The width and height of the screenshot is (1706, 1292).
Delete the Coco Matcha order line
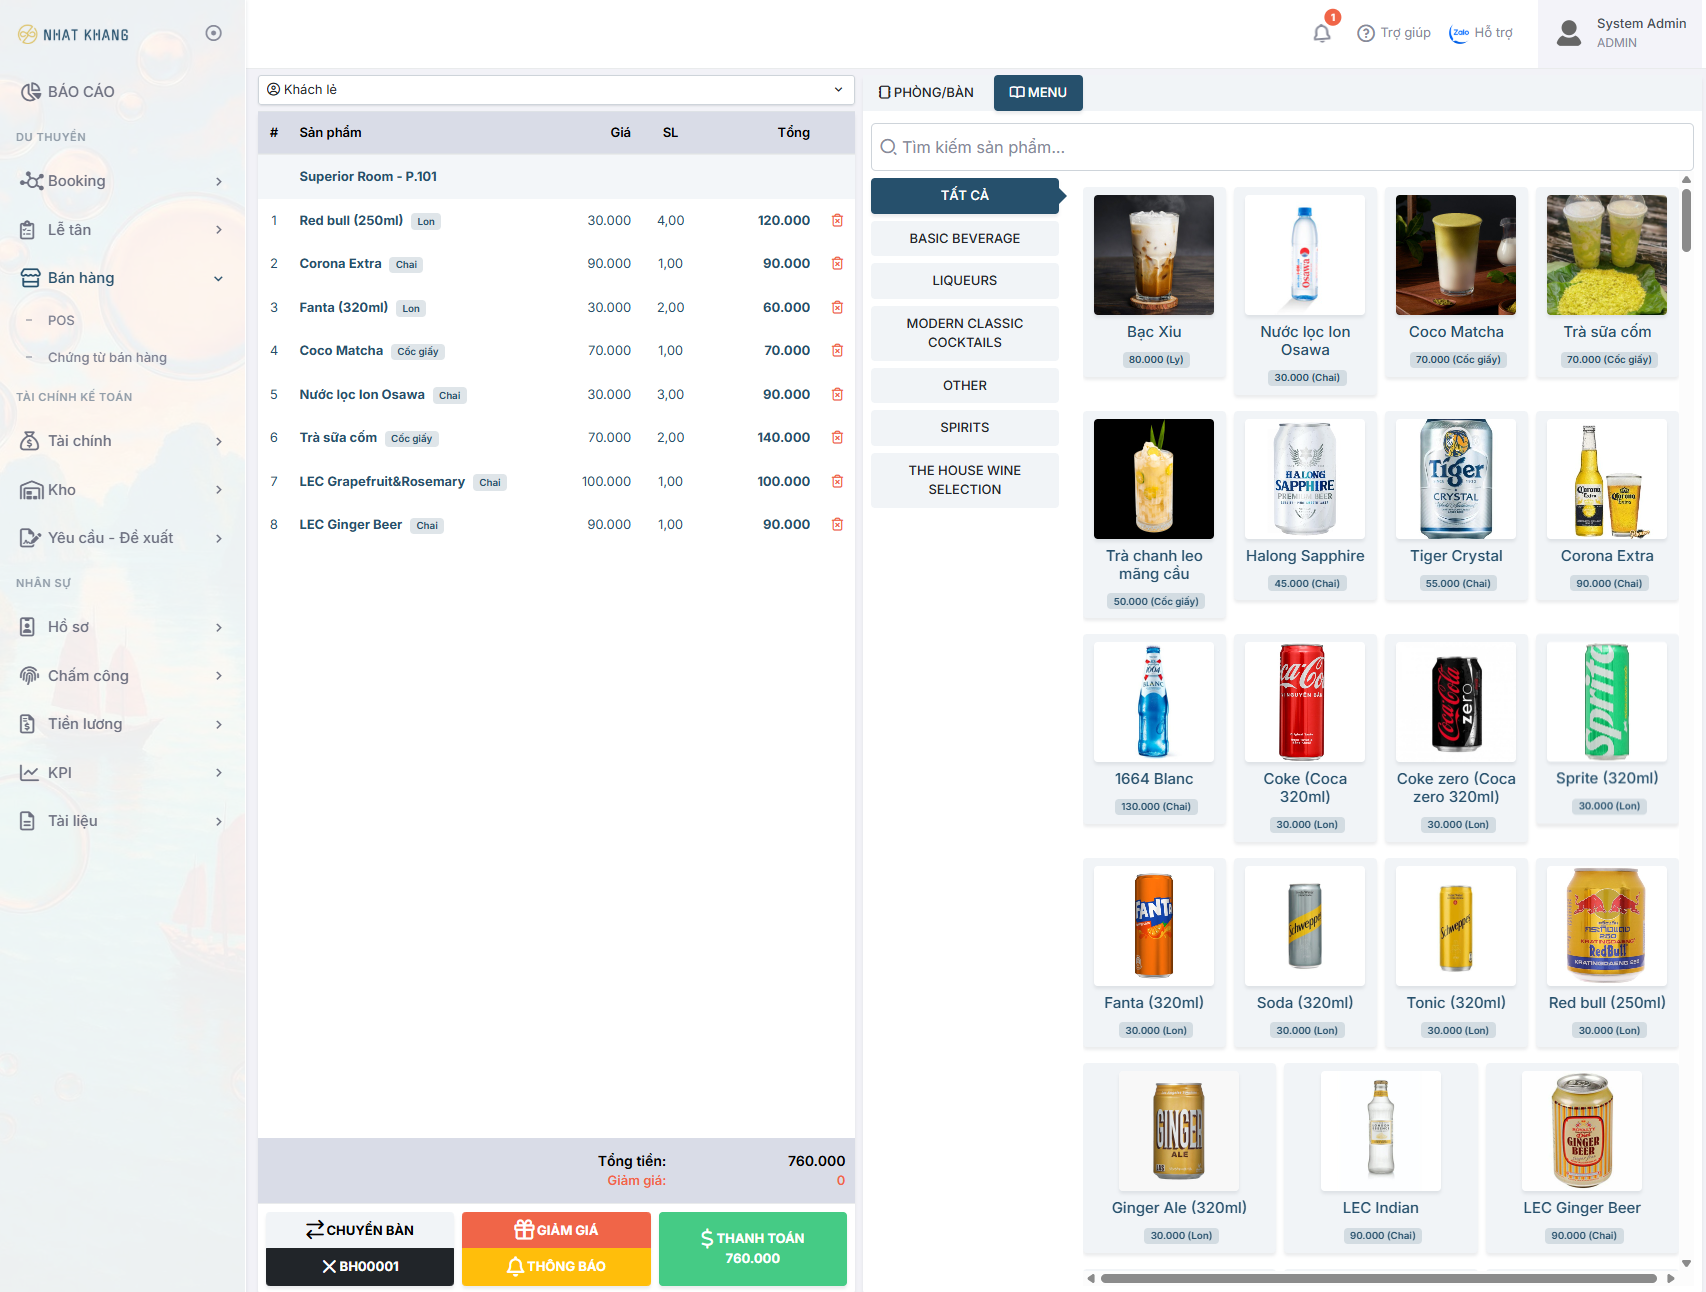(837, 351)
